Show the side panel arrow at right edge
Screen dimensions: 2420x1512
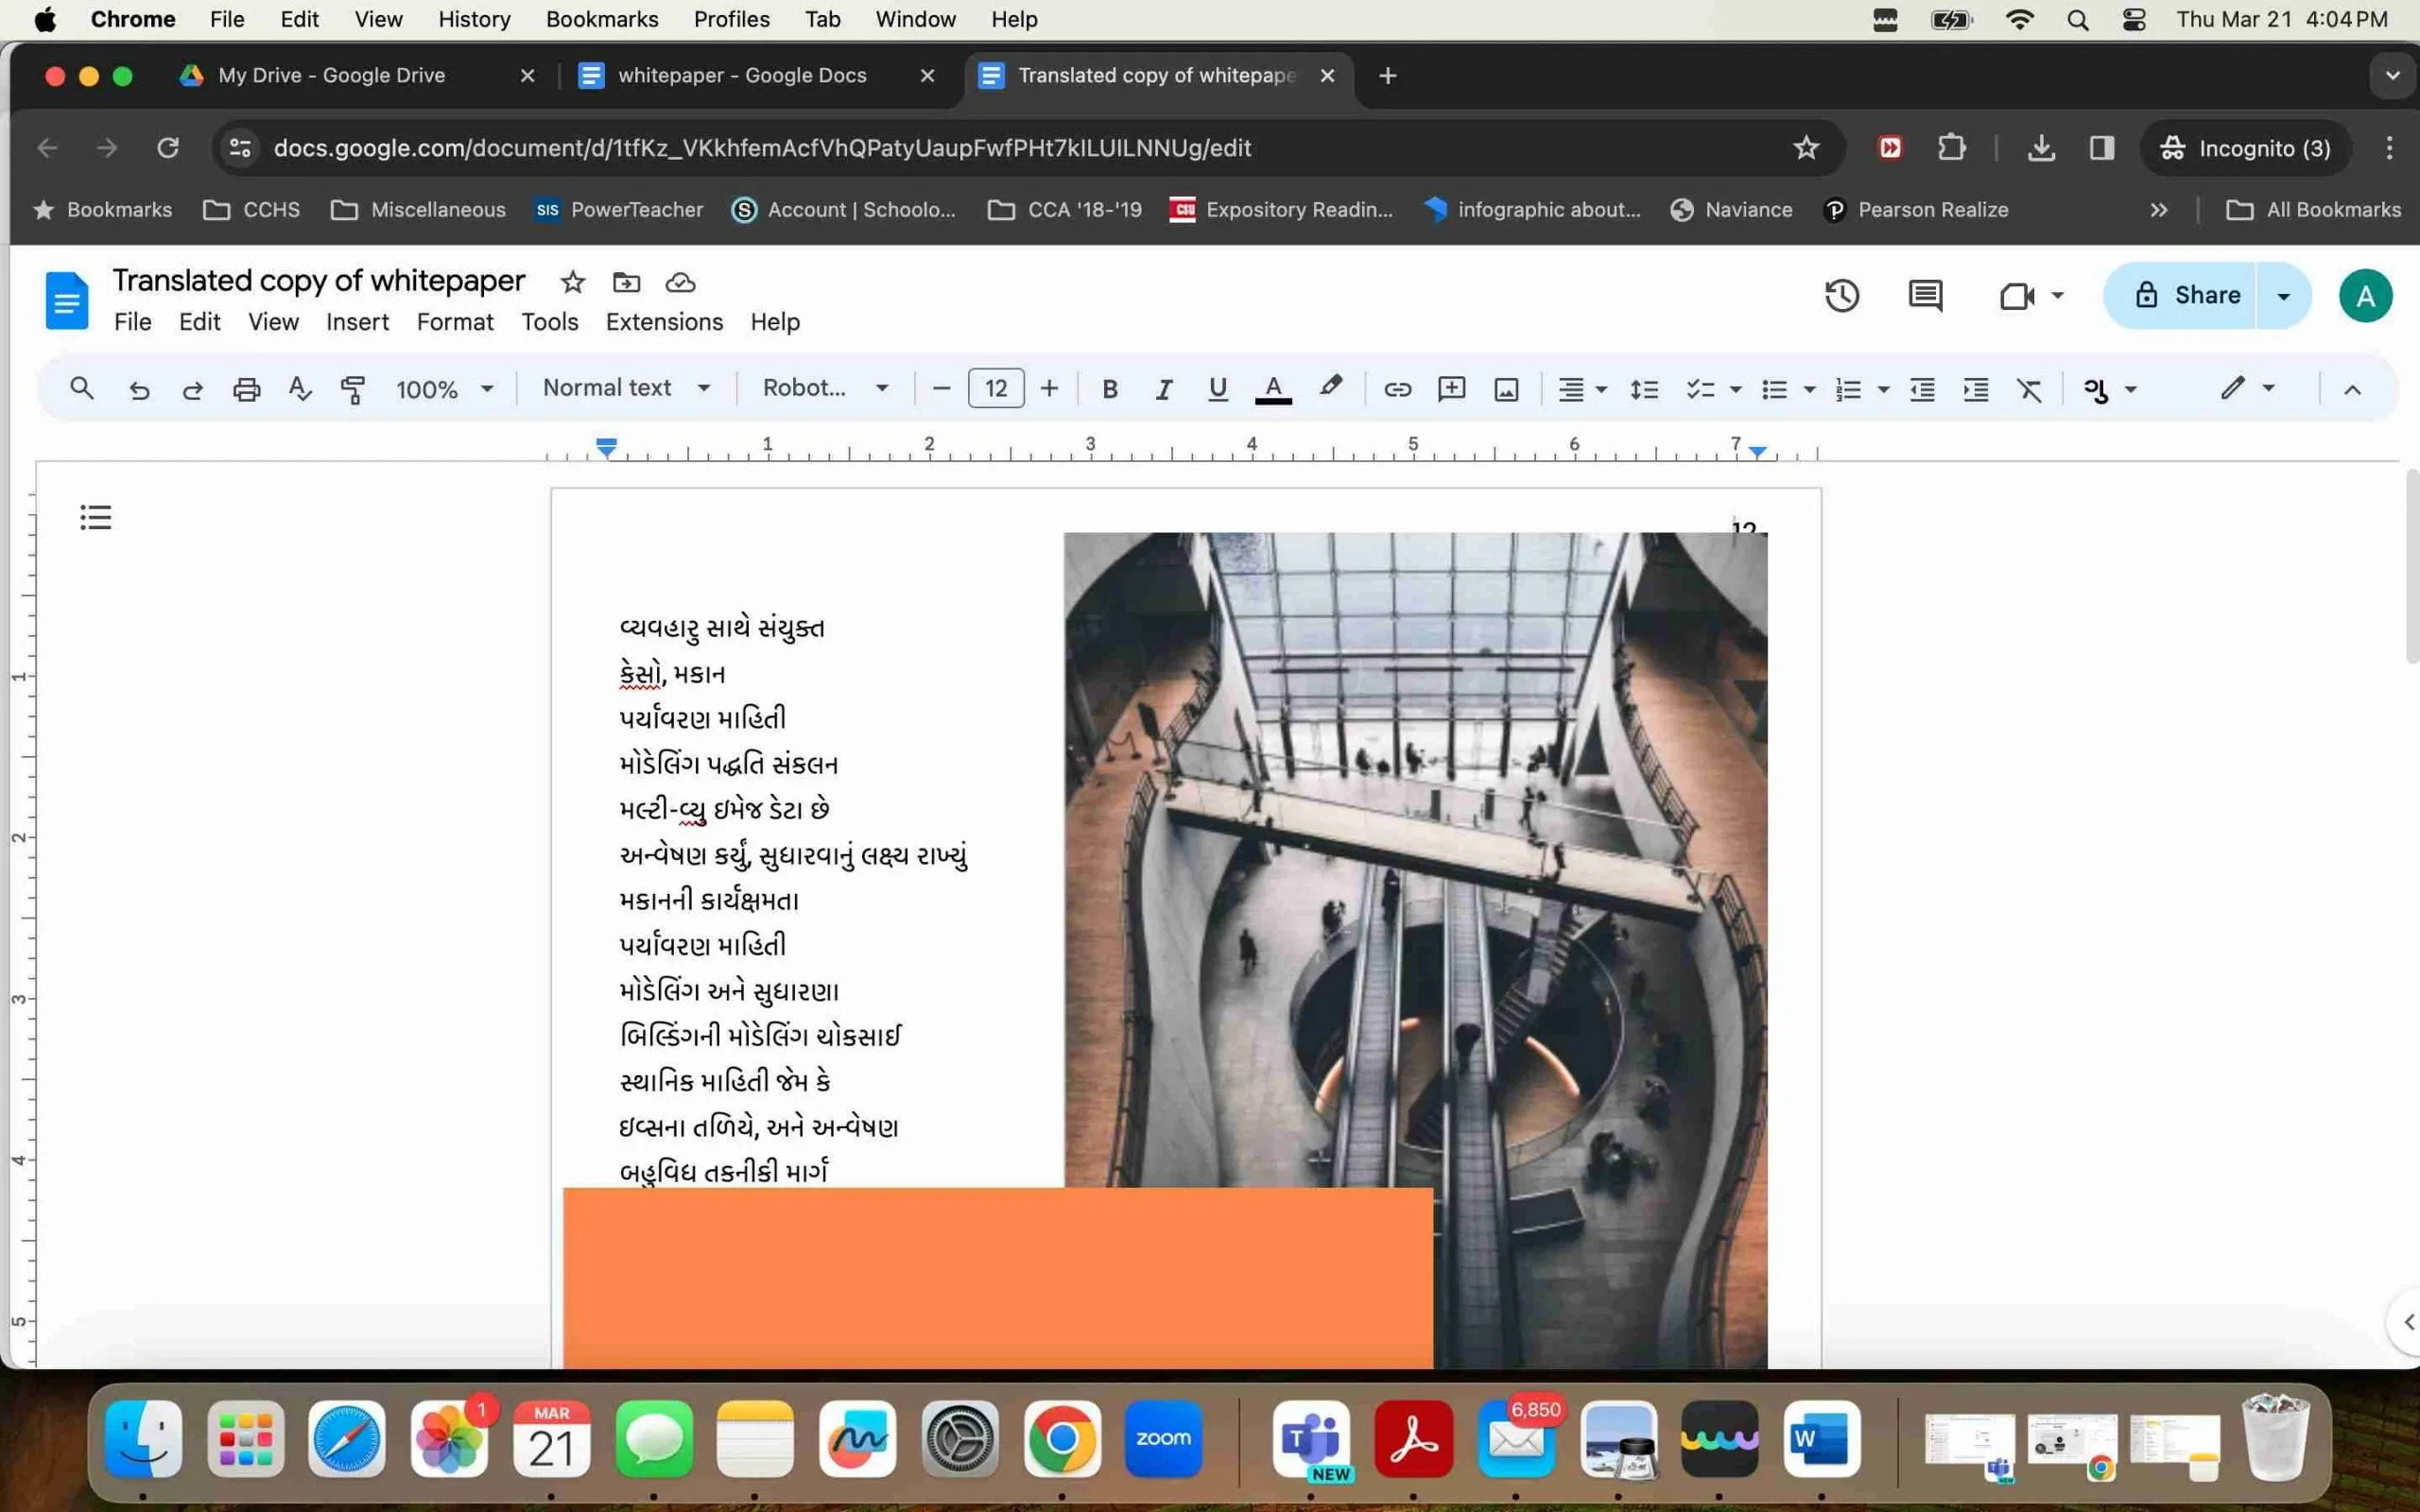click(2408, 1322)
